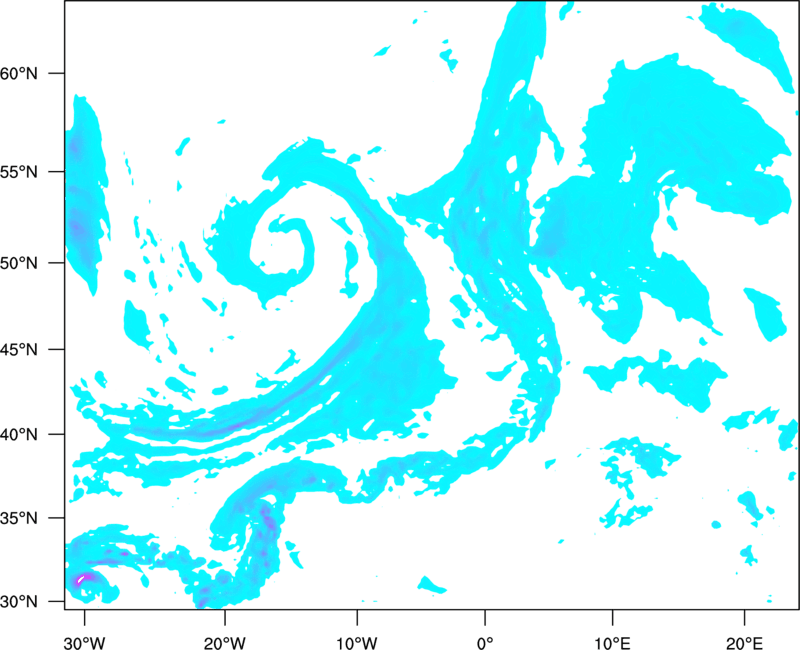Click the 10°W longitude label
The image size is (800, 650).
coord(357,643)
